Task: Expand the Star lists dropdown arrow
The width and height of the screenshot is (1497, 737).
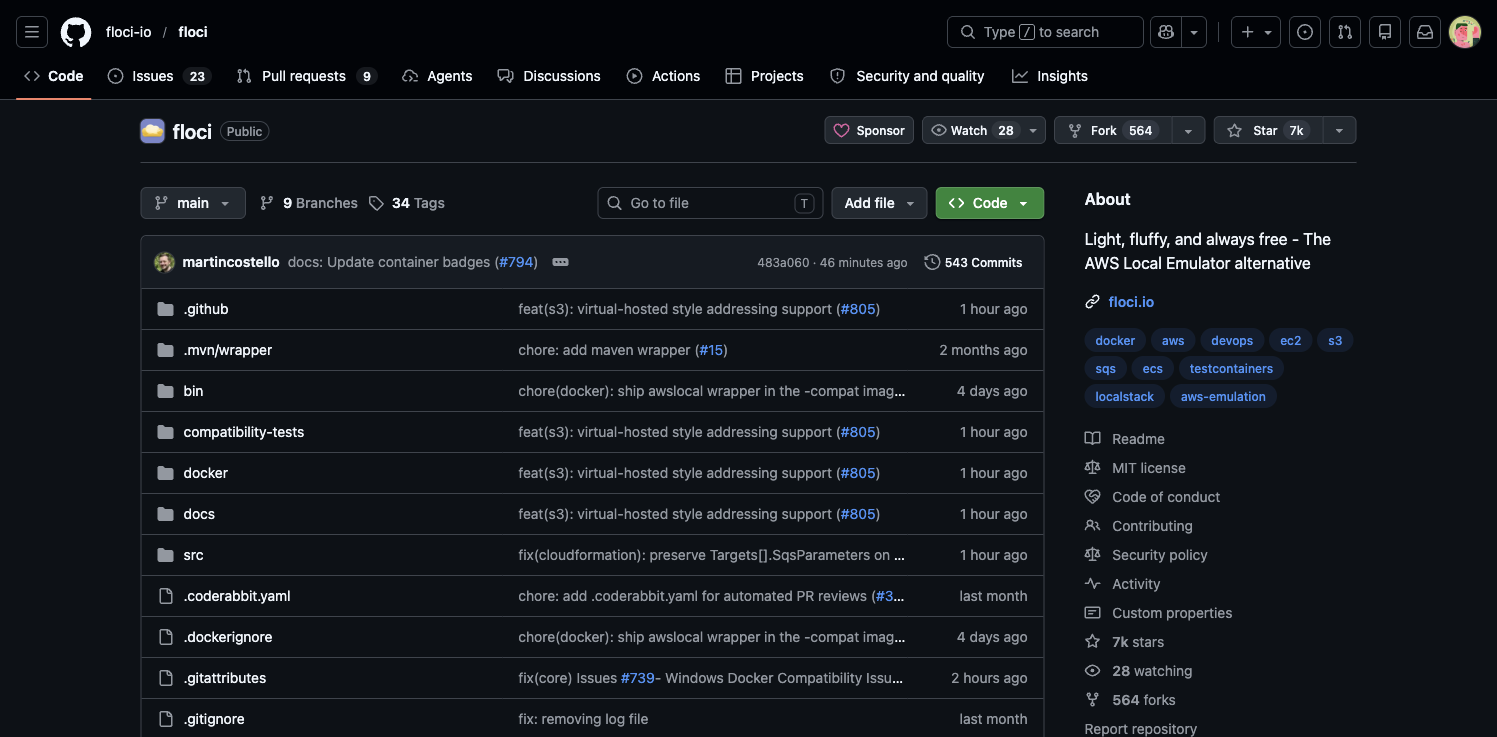Action: click(x=1339, y=131)
